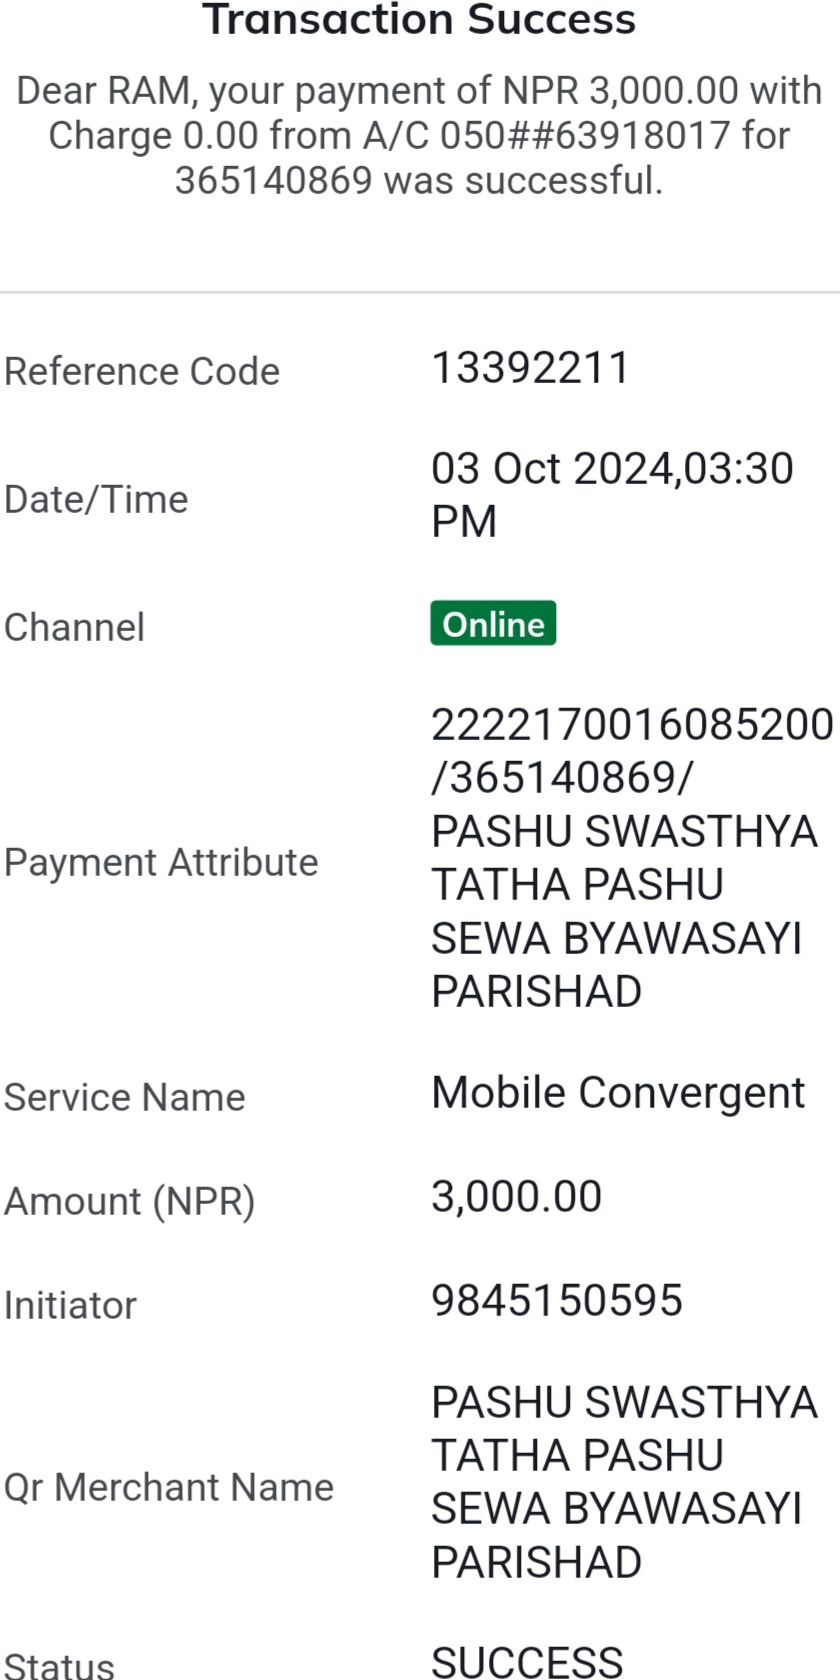This screenshot has width=840, height=1680.
Task: Select the Date/Time label
Action: click(96, 499)
